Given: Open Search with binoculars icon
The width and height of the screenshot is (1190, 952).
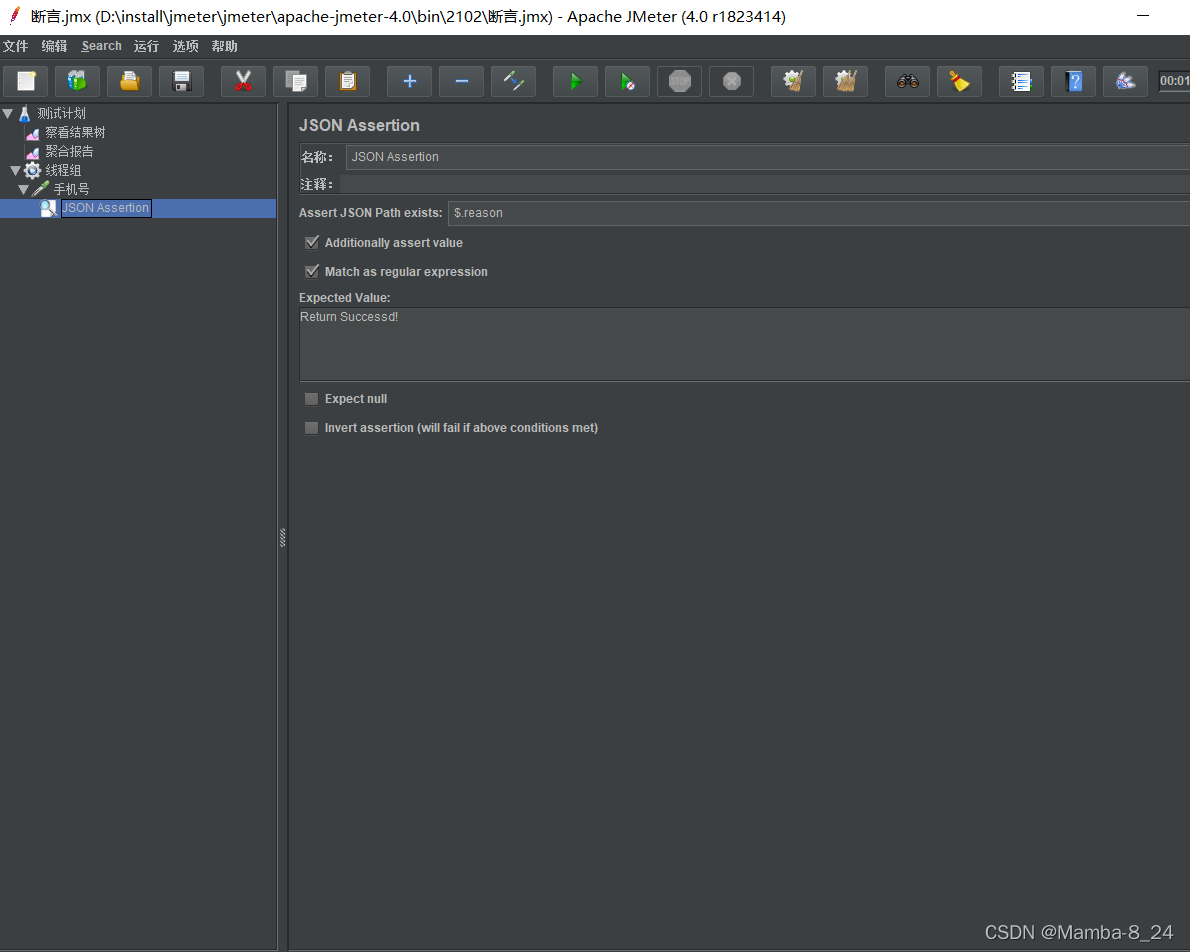Looking at the screenshot, I should tap(908, 81).
